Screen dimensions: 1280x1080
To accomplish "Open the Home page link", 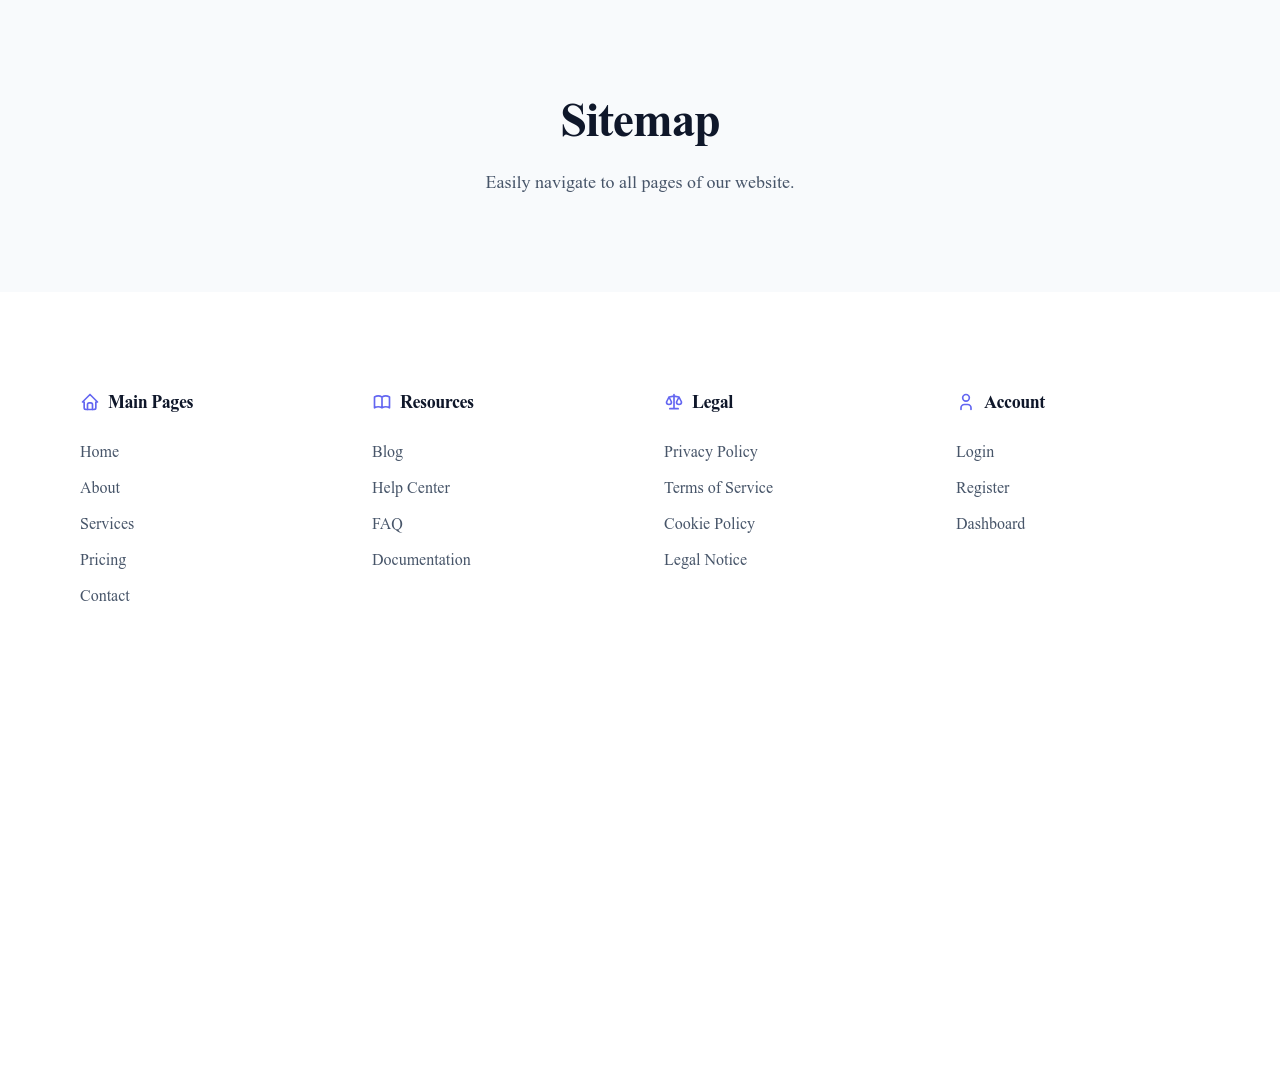I will tap(99, 452).
